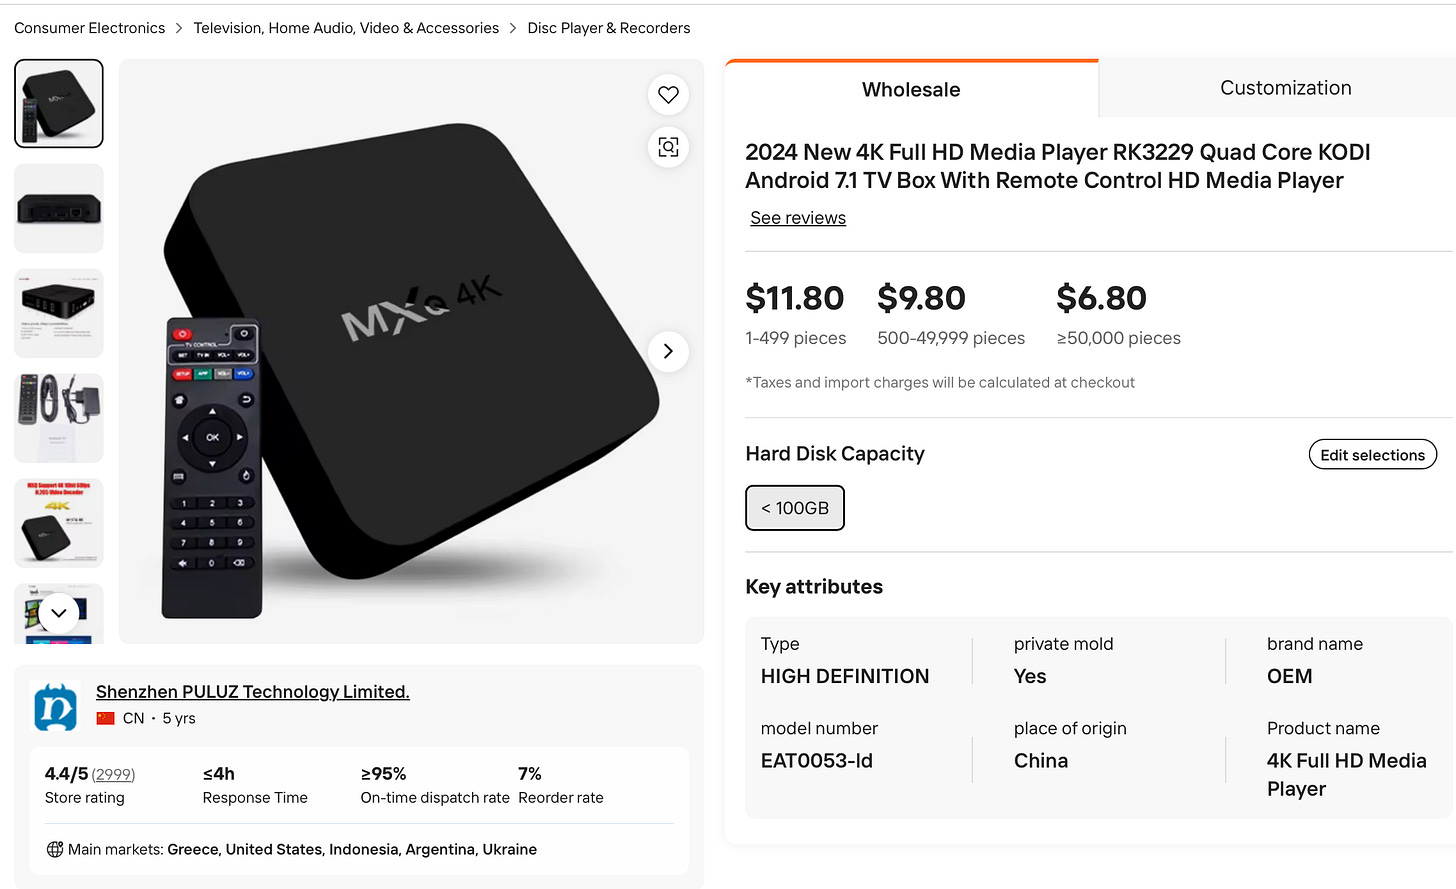The image size is (1456, 889).
Task: Switch to the Customization tab
Action: tap(1285, 88)
